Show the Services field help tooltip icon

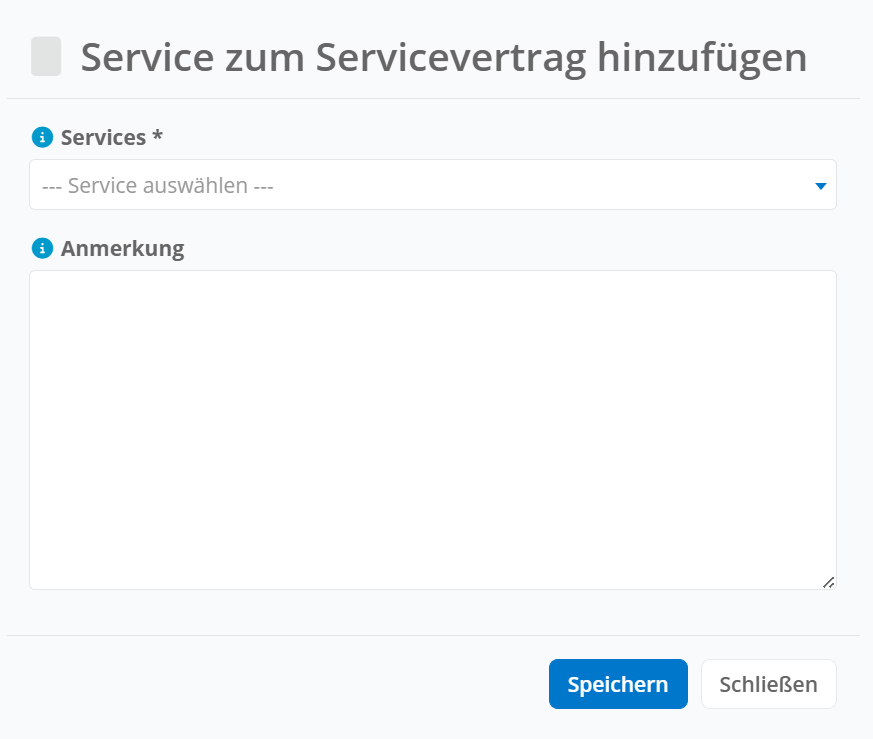(42, 137)
